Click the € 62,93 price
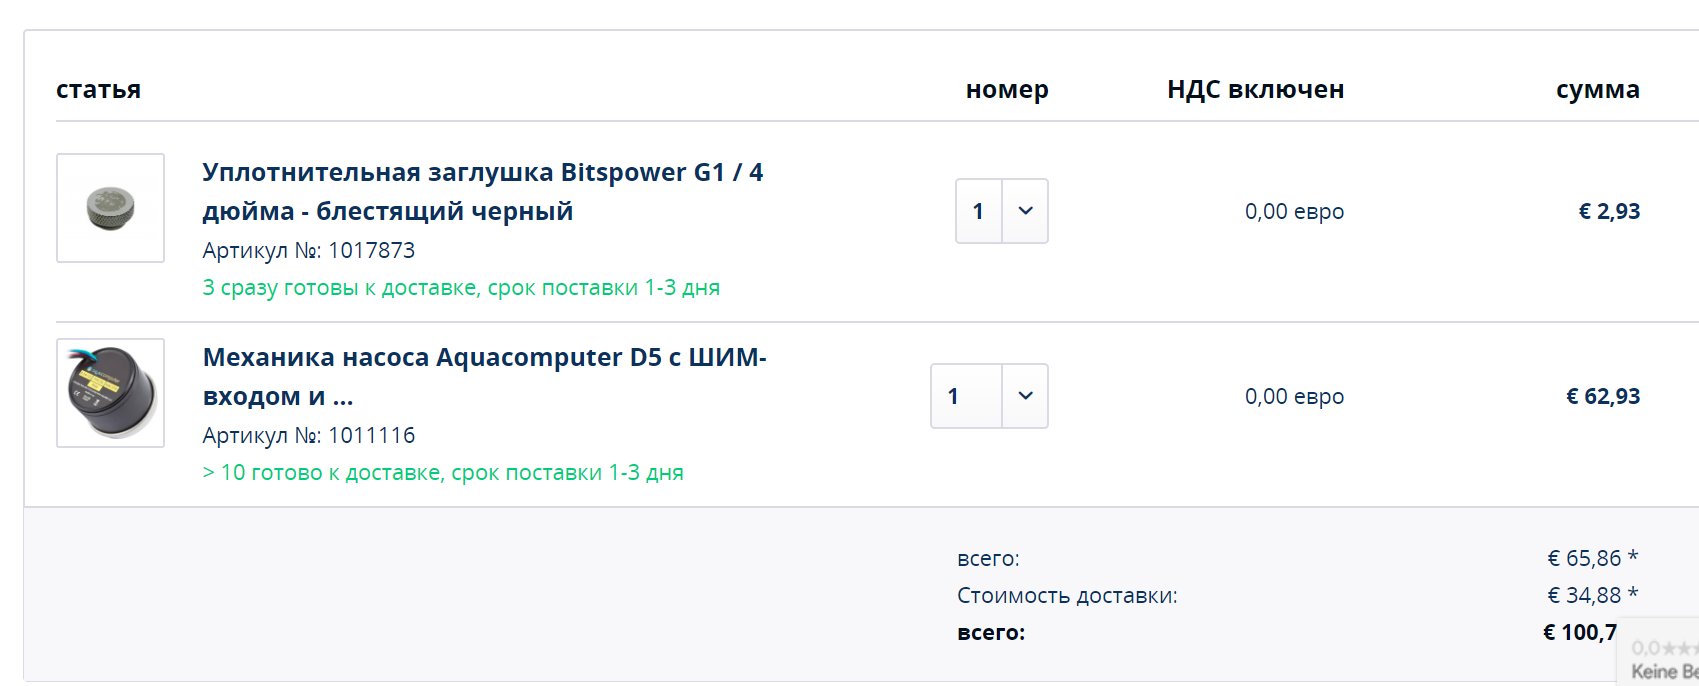 [1602, 396]
